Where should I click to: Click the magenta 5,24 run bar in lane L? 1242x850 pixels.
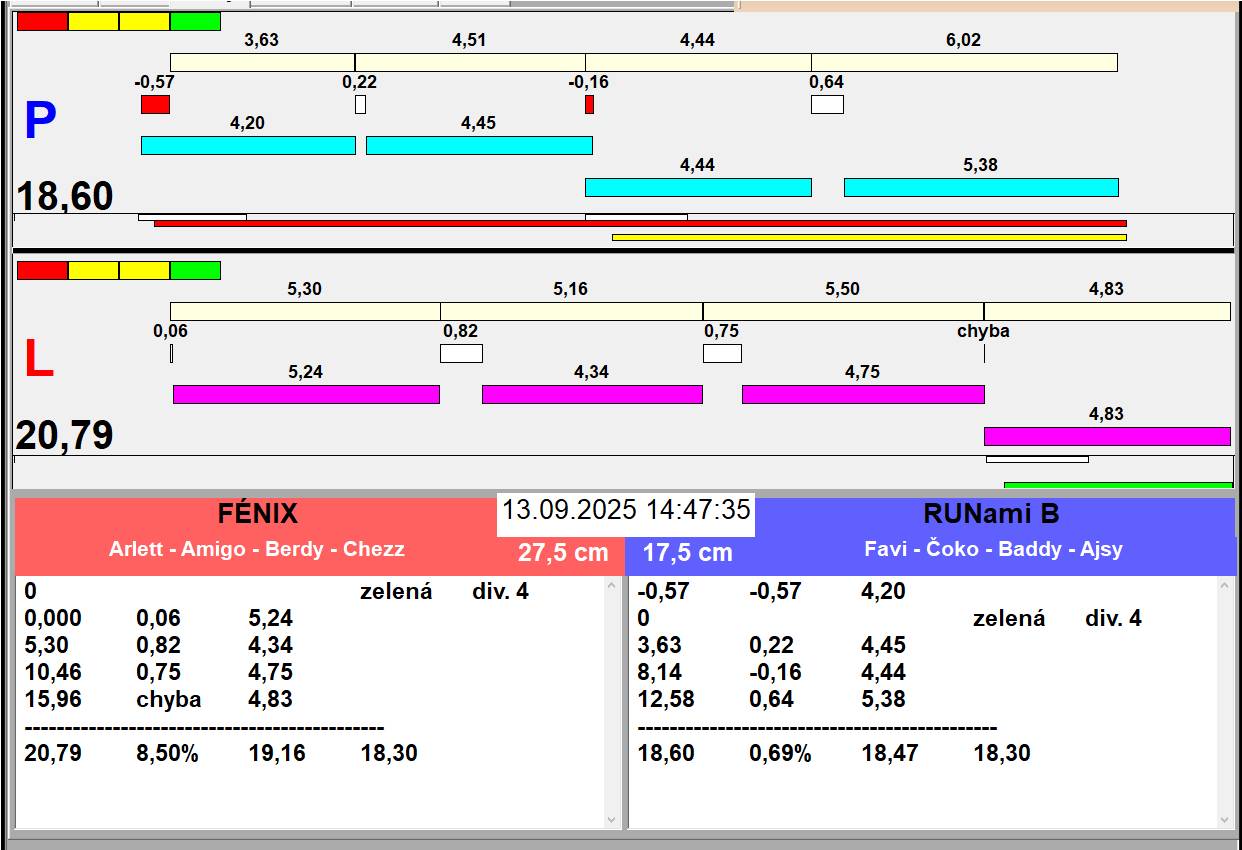click(x=306, y=394)
